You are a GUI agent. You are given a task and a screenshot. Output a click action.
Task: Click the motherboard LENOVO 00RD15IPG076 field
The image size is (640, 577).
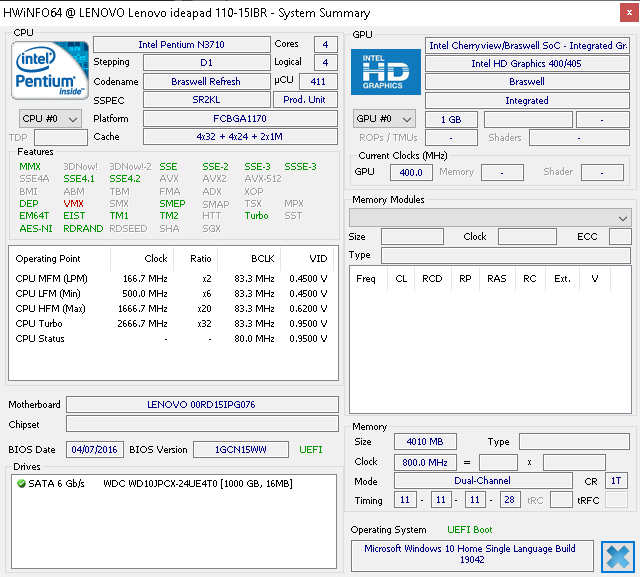click(202, 404)
